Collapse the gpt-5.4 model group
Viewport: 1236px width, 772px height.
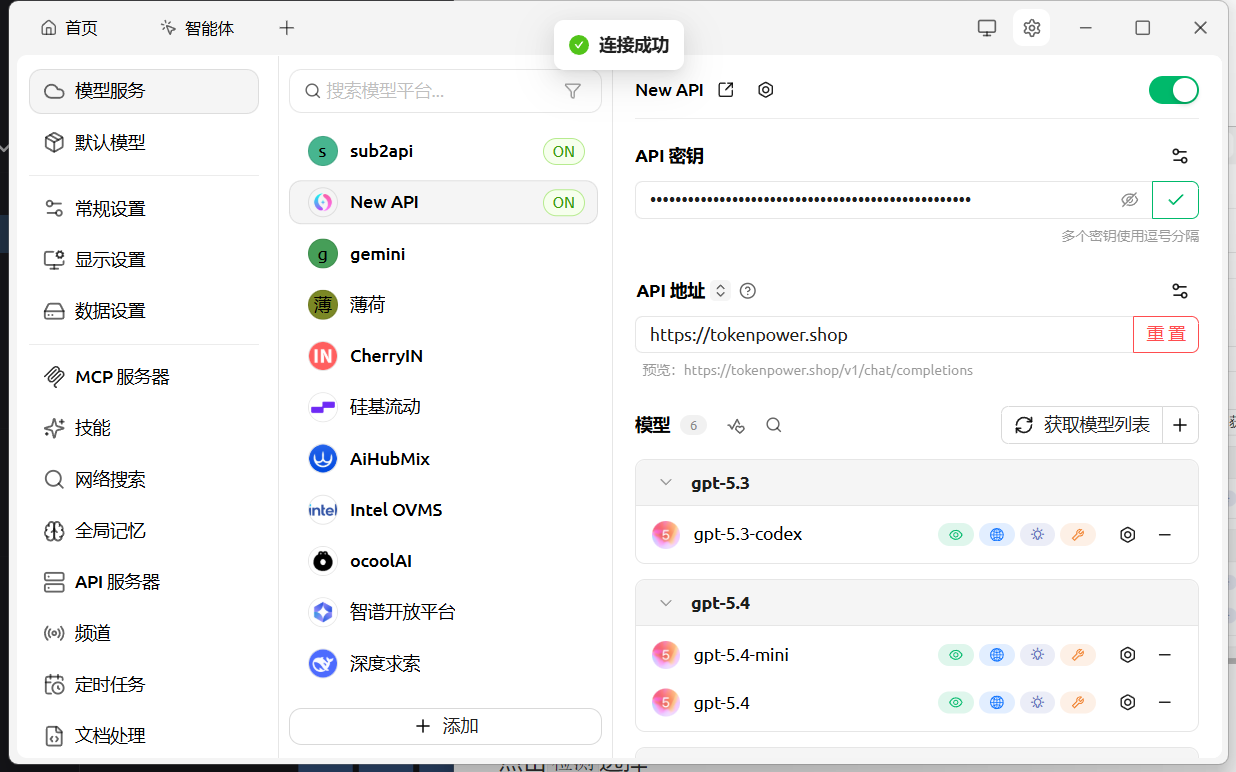(666, 604)
